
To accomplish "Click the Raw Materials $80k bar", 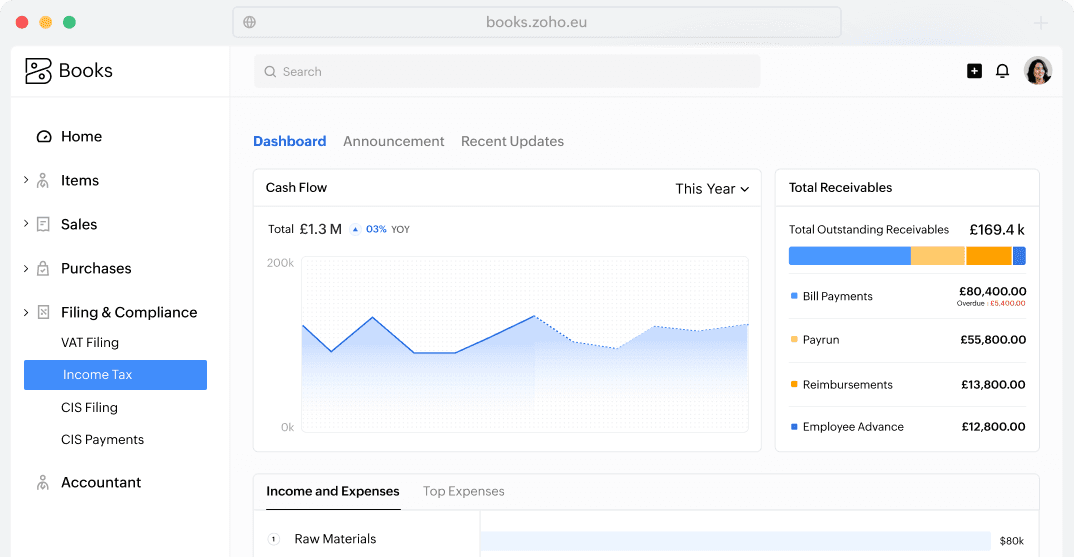I will coord(736,541).
